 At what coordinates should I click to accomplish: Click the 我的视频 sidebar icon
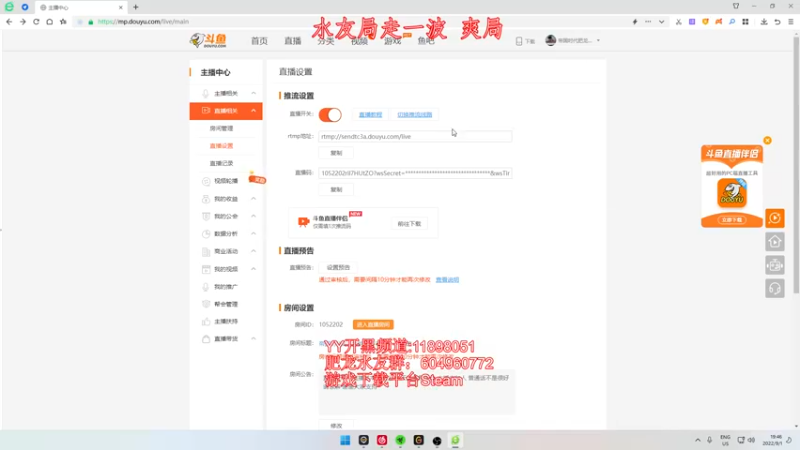point(206,269)
